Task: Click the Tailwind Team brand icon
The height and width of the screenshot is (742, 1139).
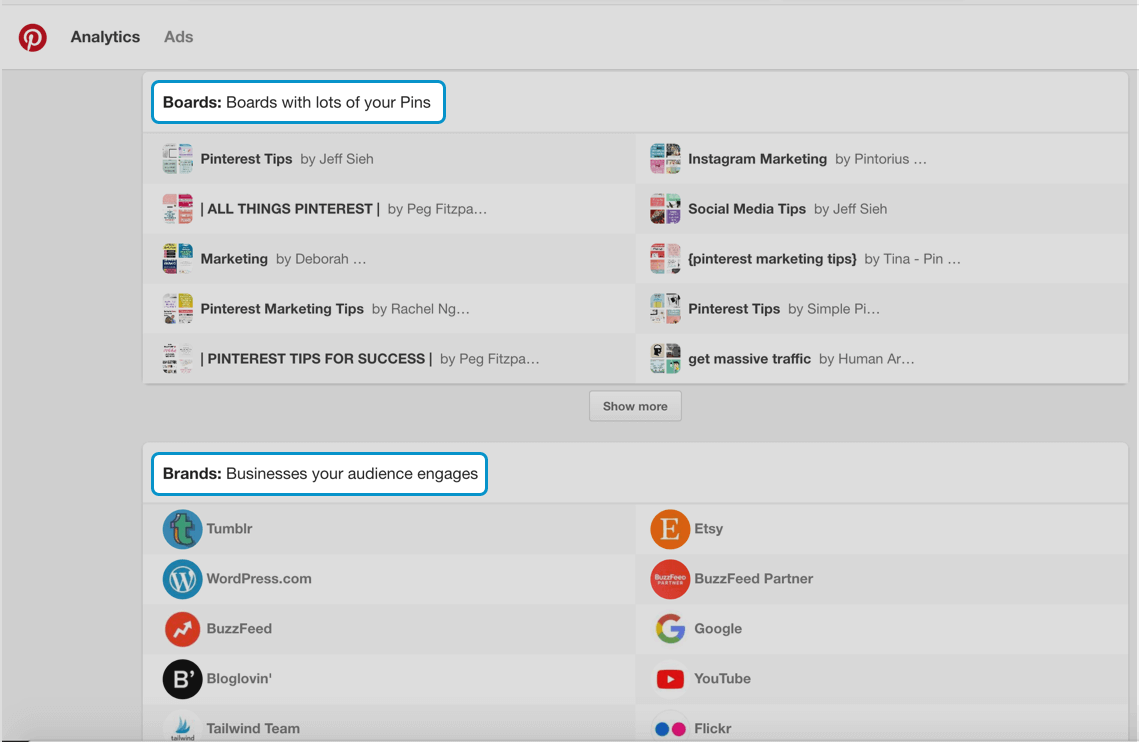Action: [182, 727]
